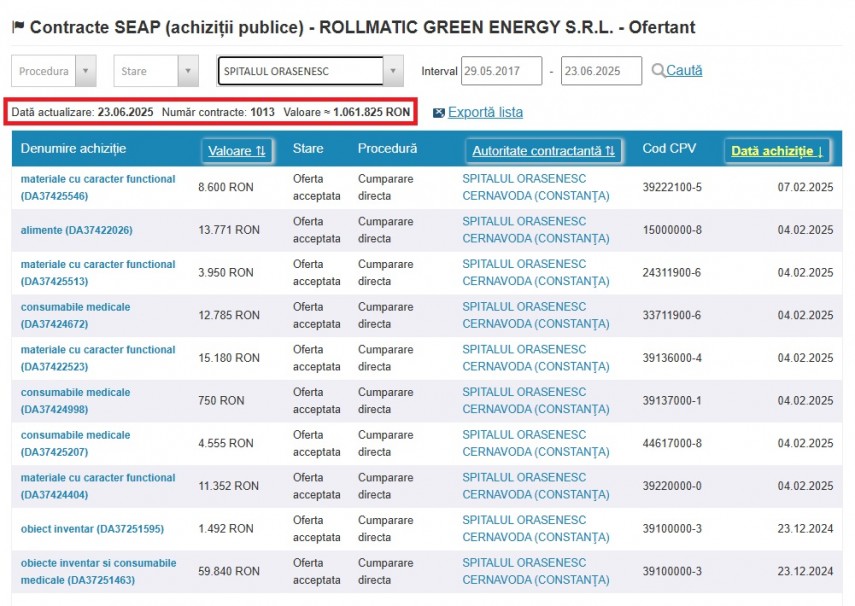Viewport: 855px width, 606px height.
Task: Click the interval start date field 29.05.2017
Action: point(502,71)
